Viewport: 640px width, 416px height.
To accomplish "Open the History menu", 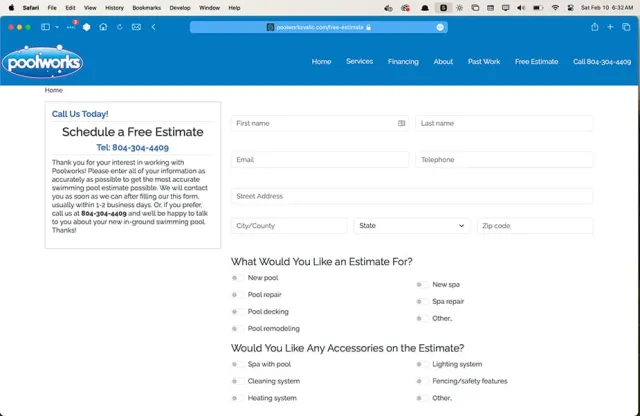I will click(114, 8).
